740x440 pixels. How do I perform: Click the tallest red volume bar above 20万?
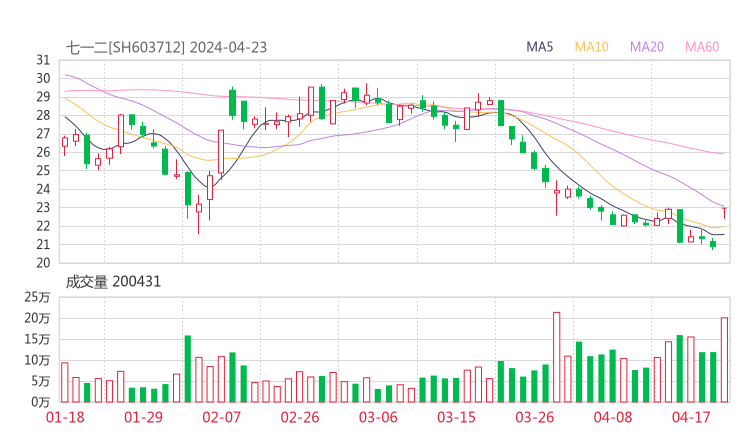(556, 357)
